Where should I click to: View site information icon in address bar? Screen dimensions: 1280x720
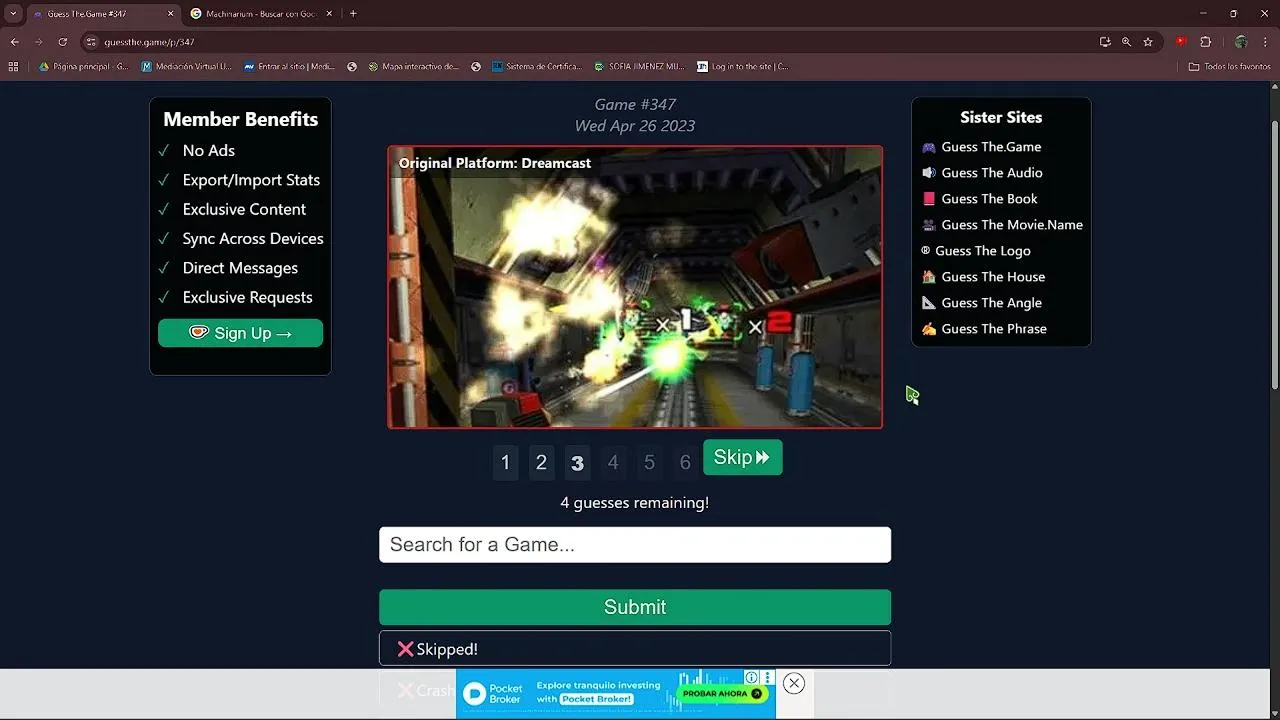[x=91, y=42]
